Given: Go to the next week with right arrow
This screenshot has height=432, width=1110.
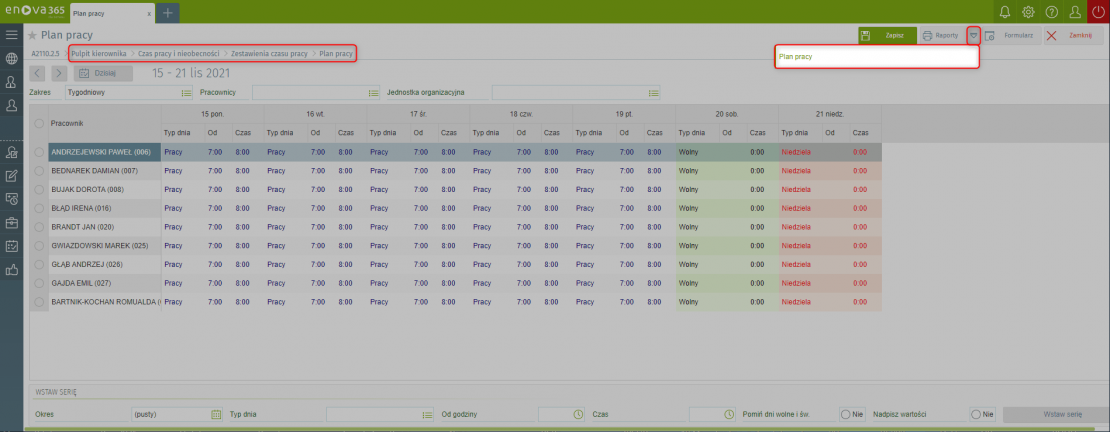Looking at the screenshot, I should [58, 73].
